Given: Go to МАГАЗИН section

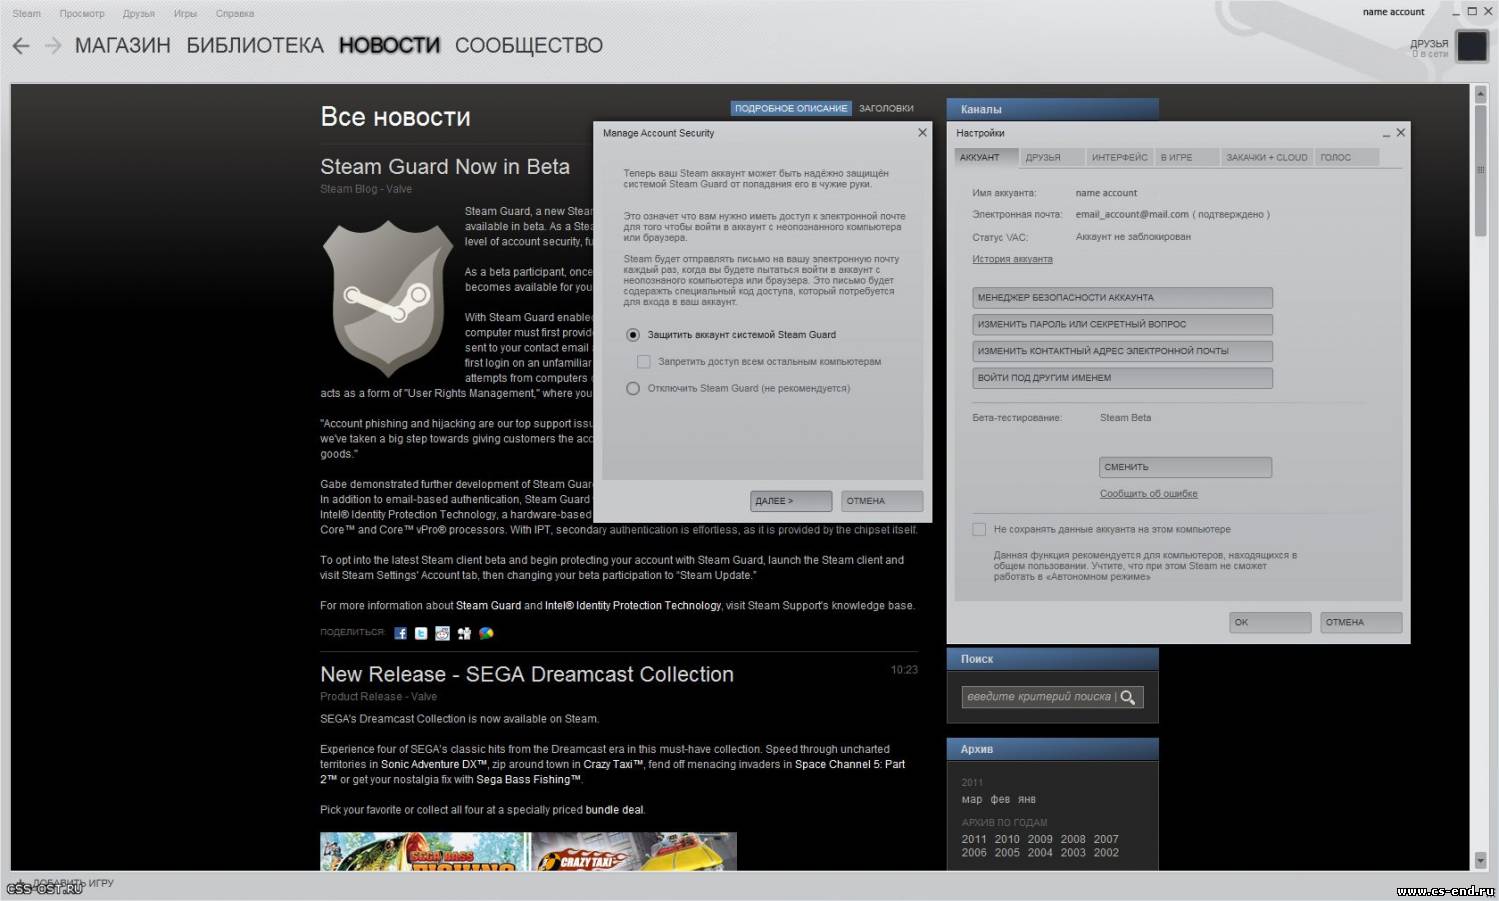Looking at the screenshot, I should click(x=123, y=45).
